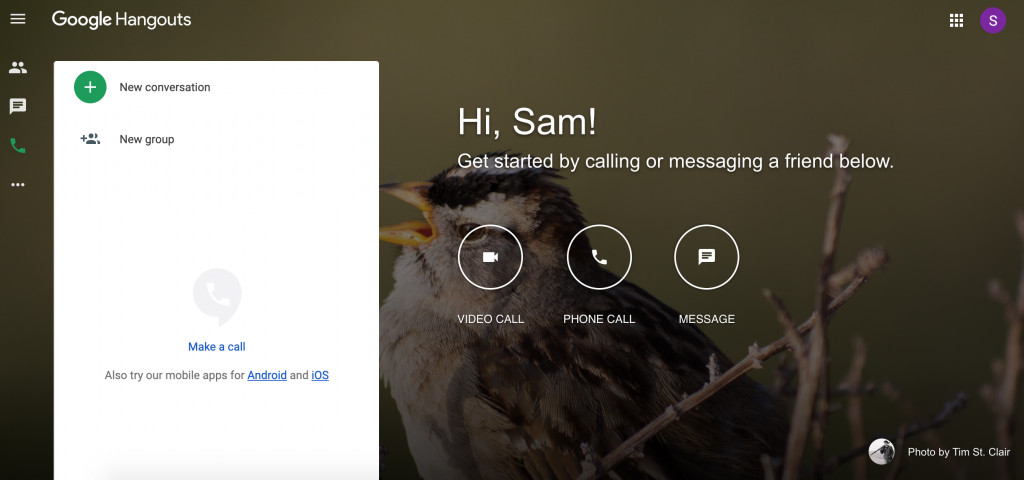Open the Contacts sidebar icon
The width and height of the screenshot is (1024, 480).
18,67
